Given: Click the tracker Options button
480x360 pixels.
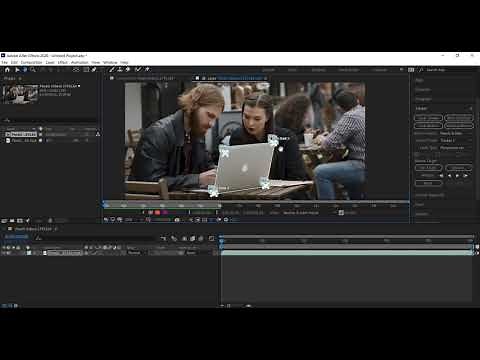Looking at the screenshot, I should [459, 167].
